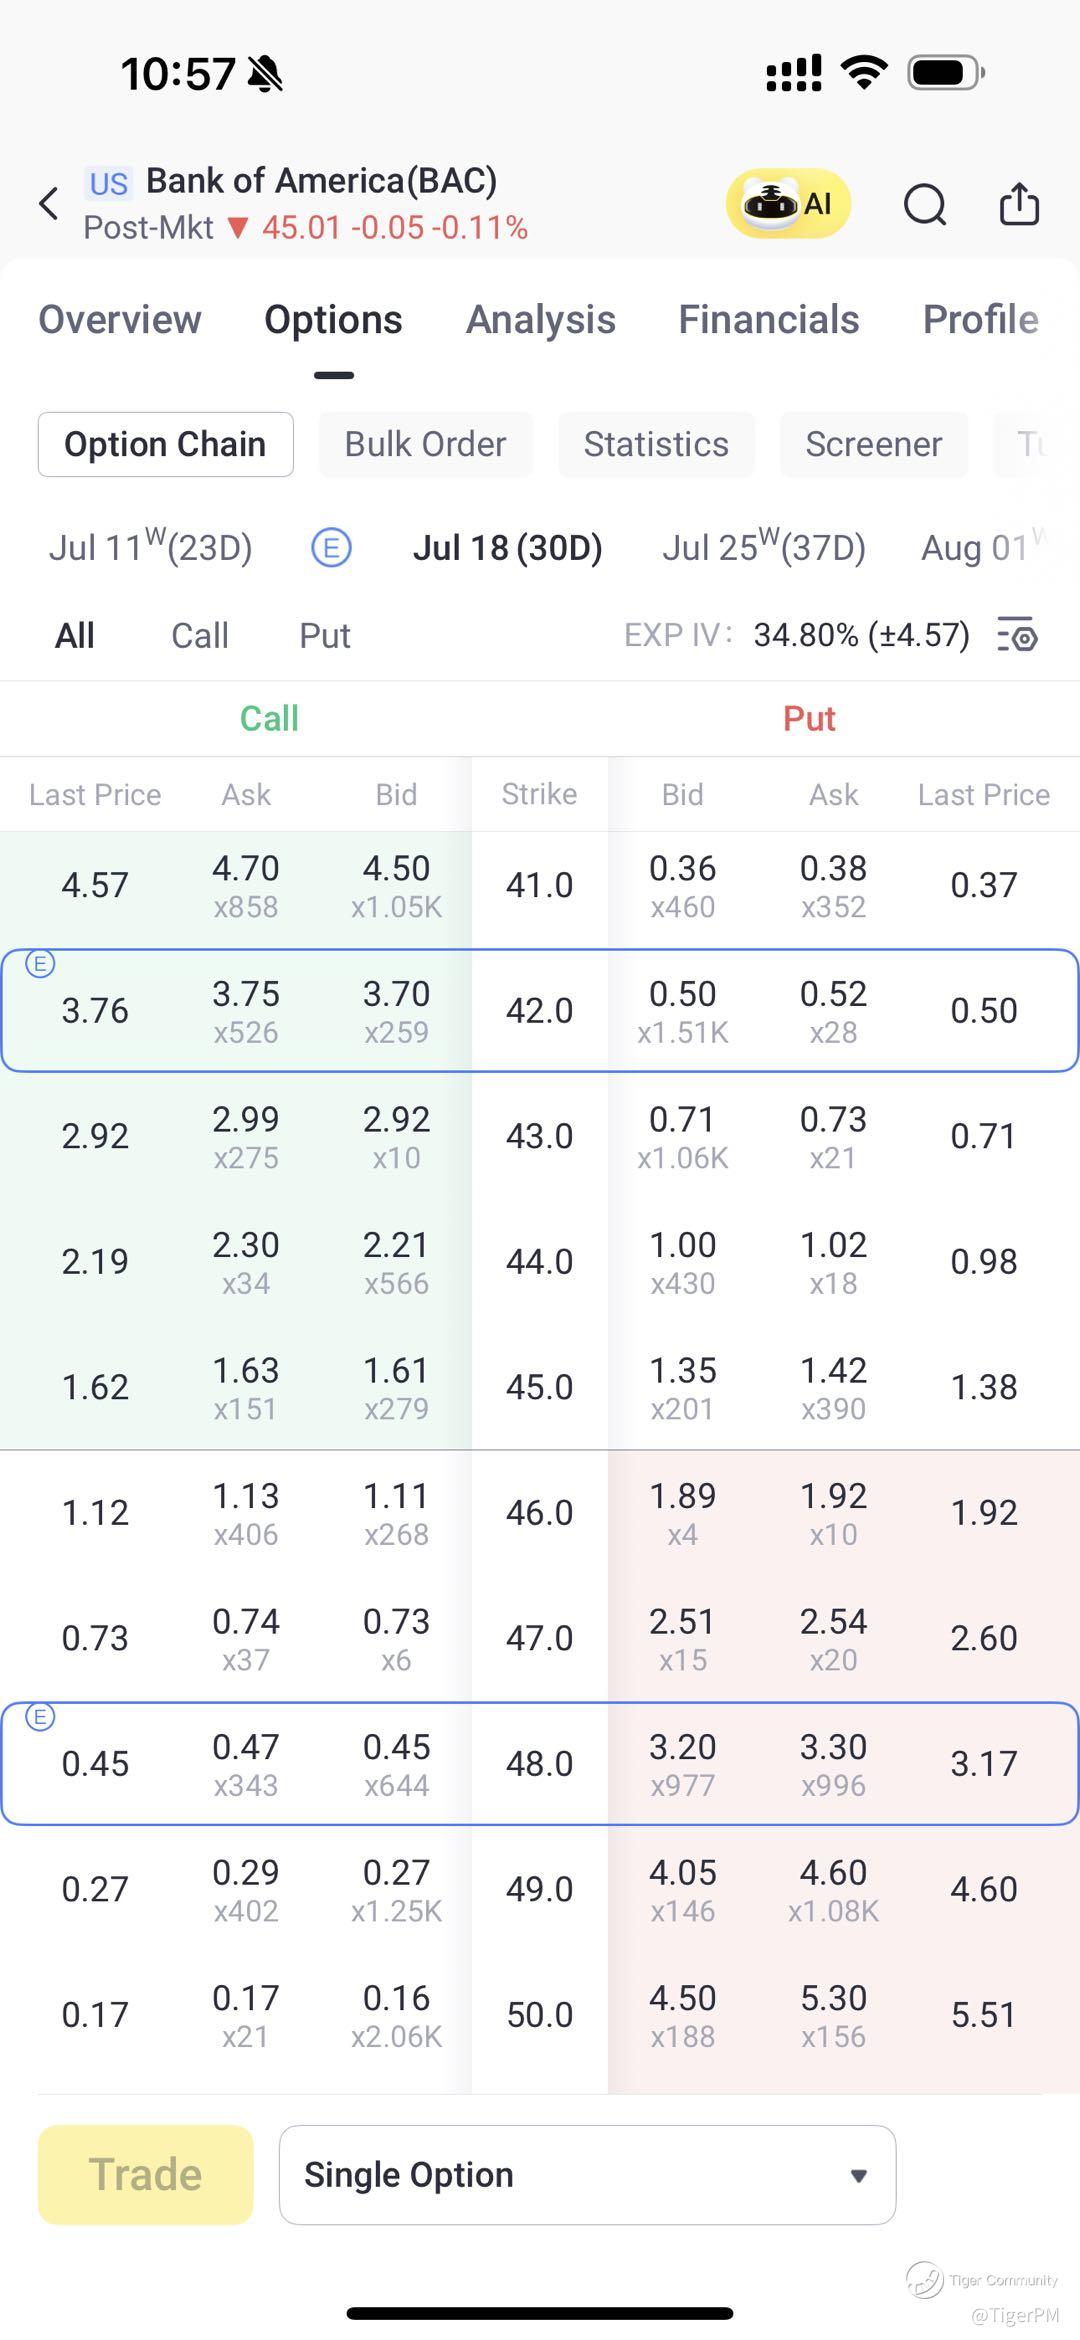Select put last price 5.51 at strike 50.0
The width and height of the screenshot is (1080, 2340).
(x=984, y=2015)
